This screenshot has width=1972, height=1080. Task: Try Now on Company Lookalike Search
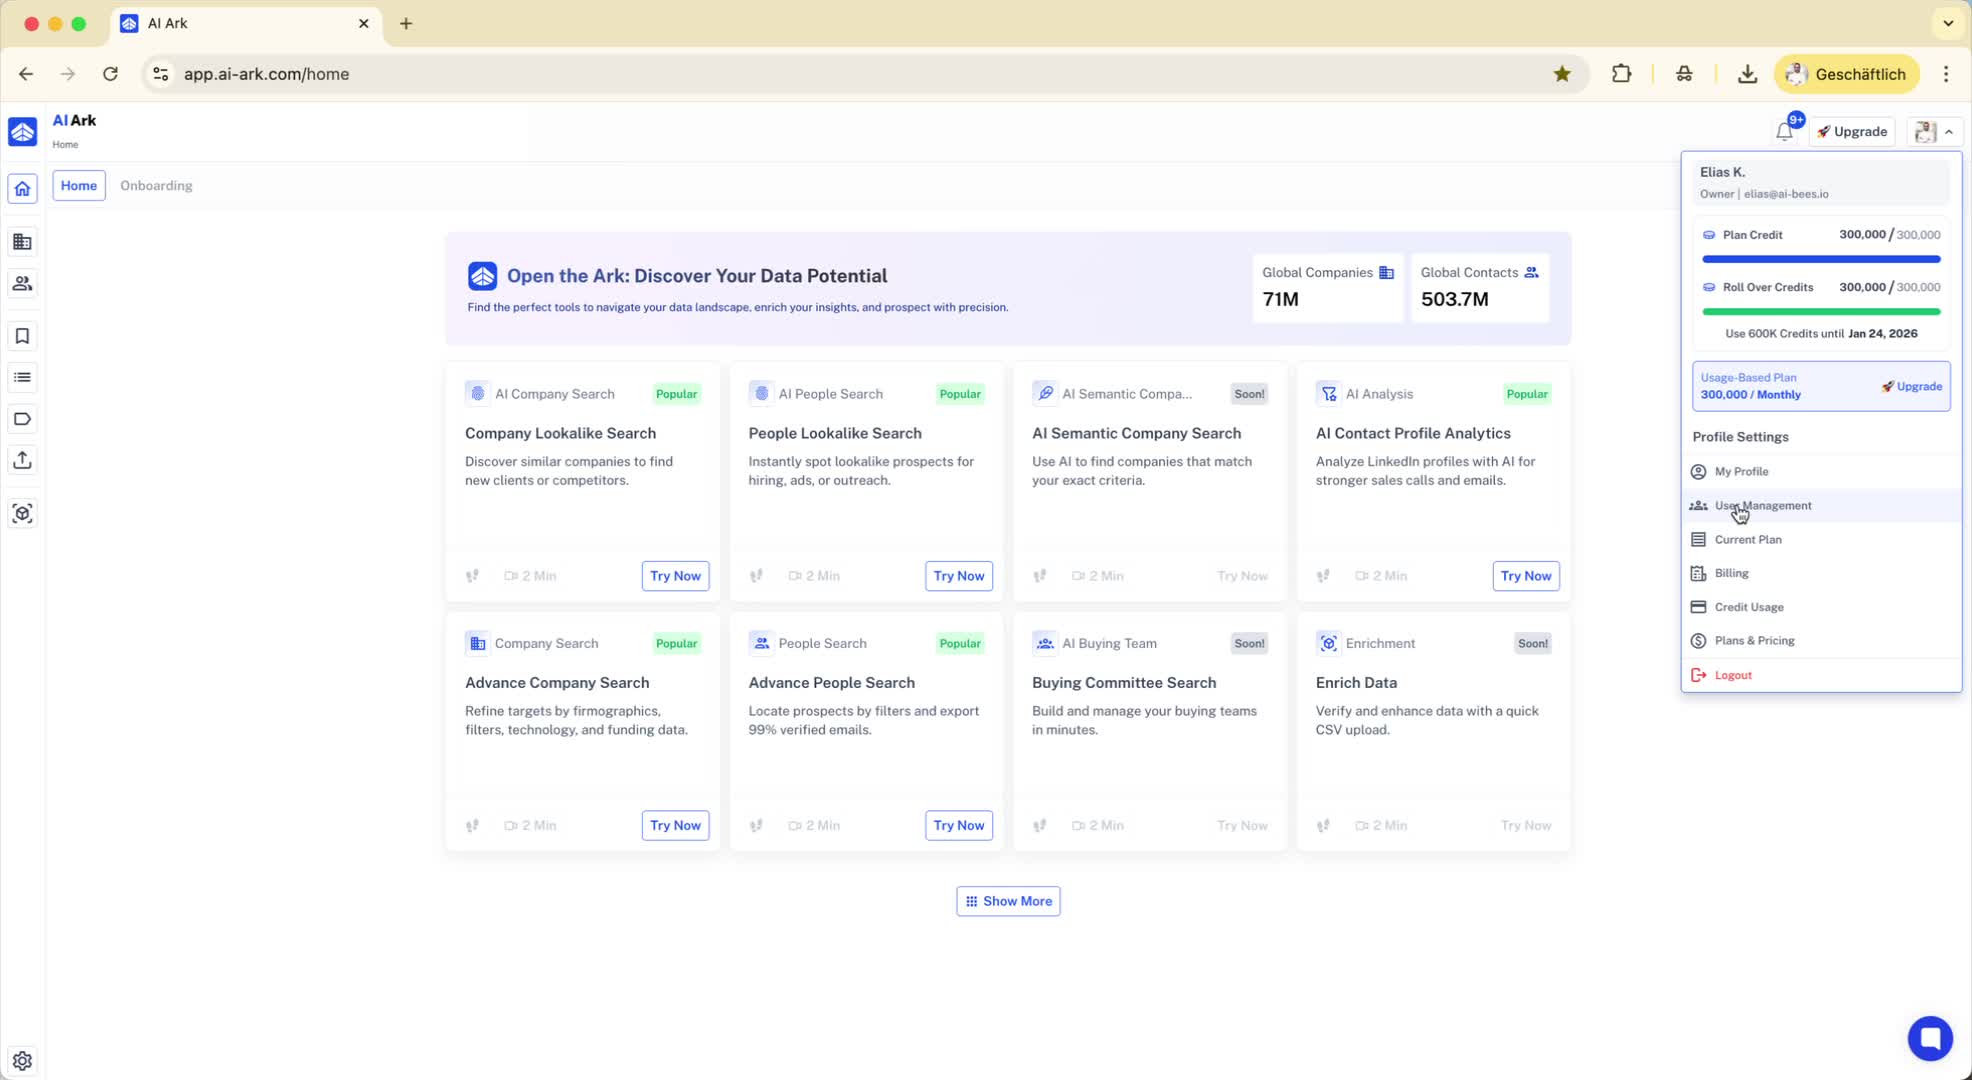click(x=675, y=576)
